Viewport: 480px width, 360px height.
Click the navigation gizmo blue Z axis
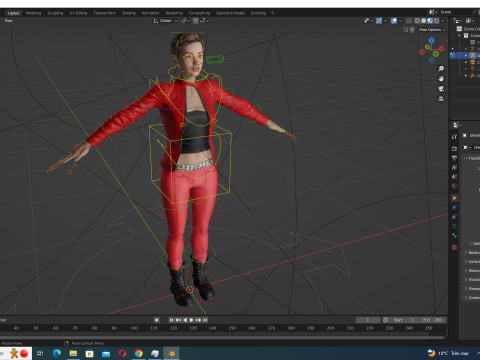click(x=432, y=40)
